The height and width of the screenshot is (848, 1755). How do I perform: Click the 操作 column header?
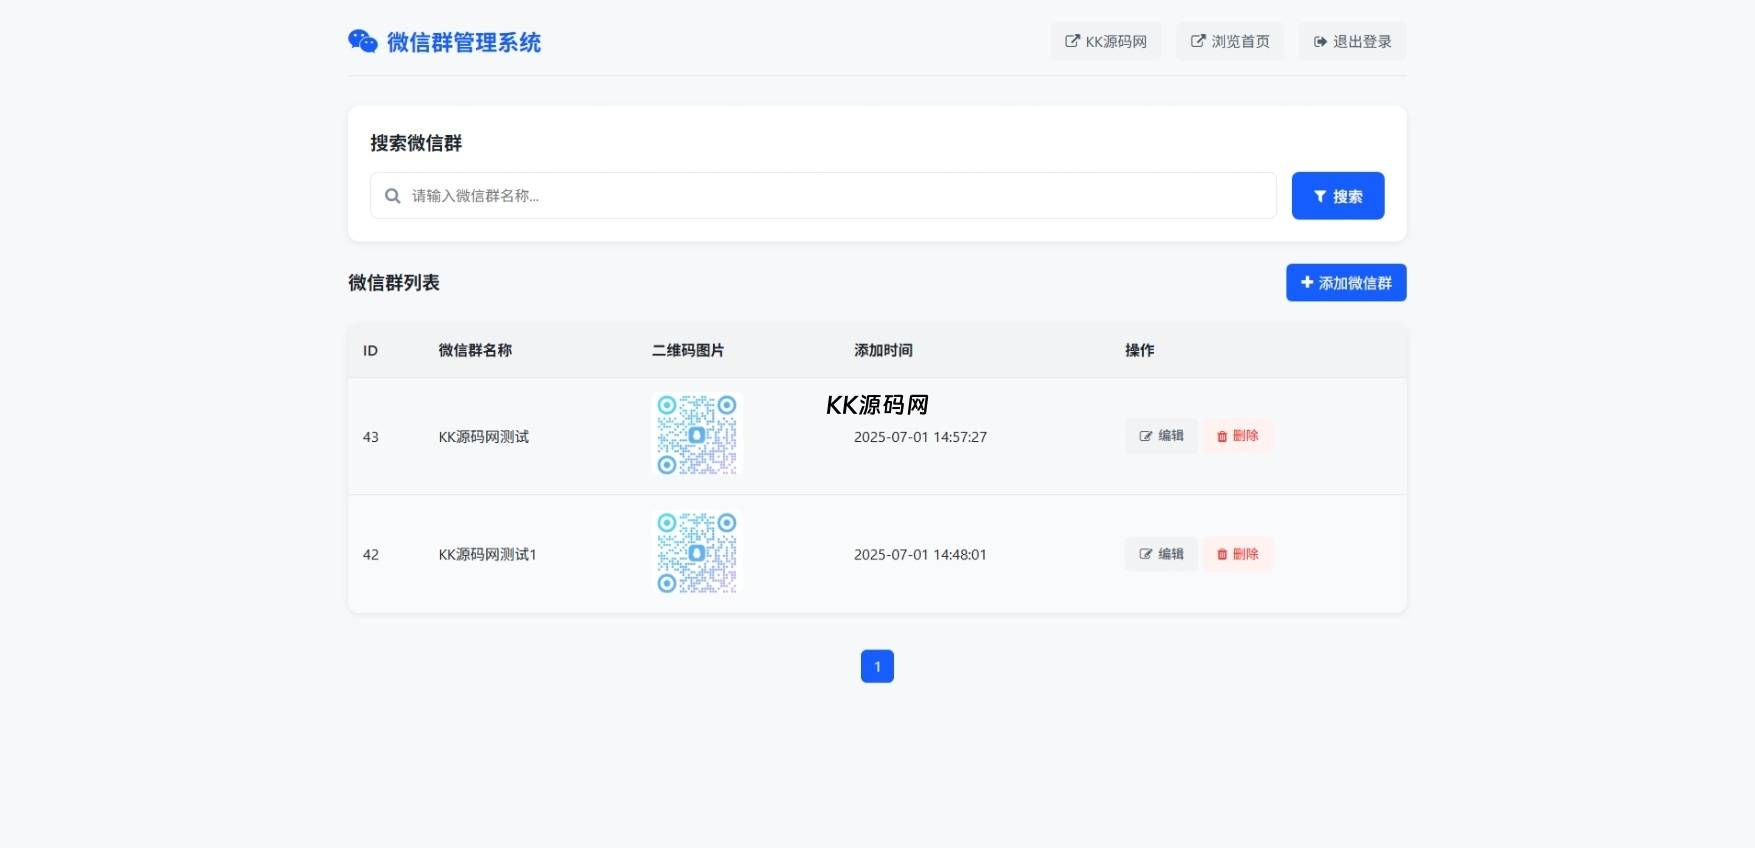tap(1139, 350)
